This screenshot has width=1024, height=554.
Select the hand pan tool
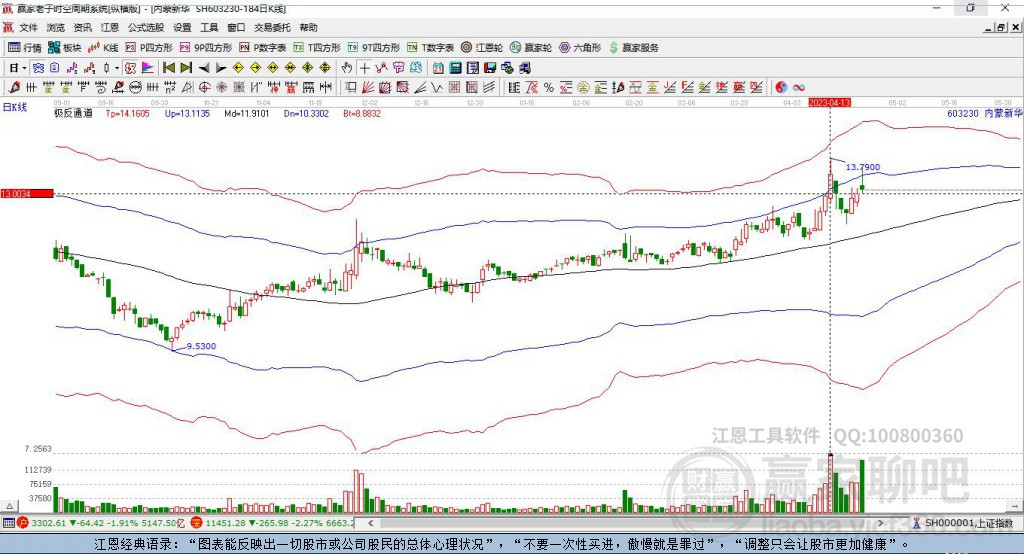347,67
